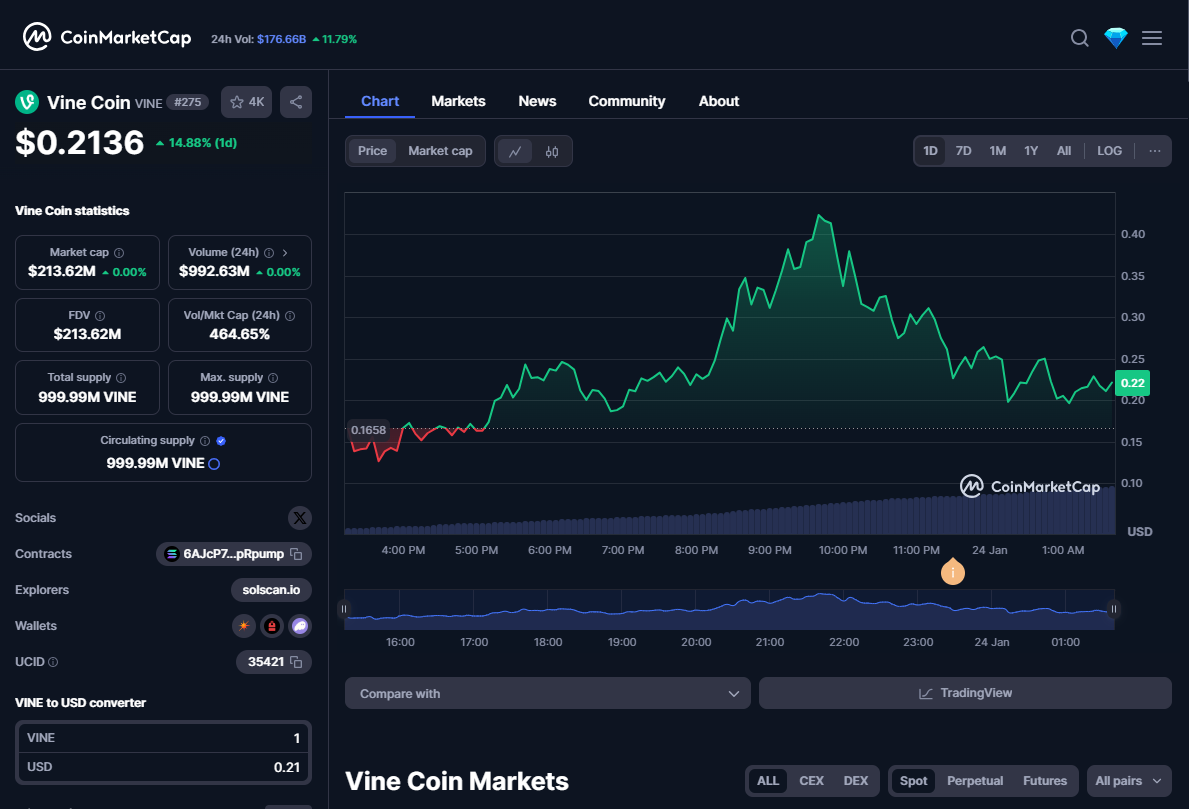The width and height of the screenshot is (1189, 809).
Task: Click the orange marker below the chart
Action: [x=952, y=572]
